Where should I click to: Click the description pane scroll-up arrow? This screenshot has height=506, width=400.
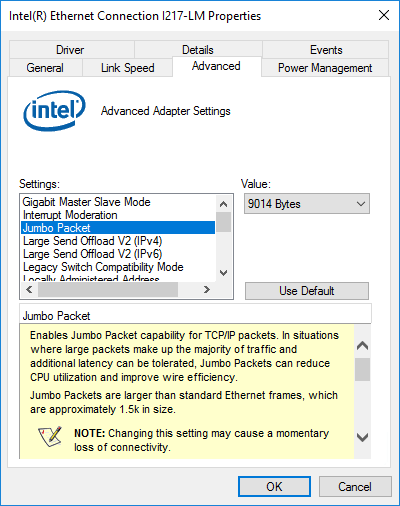coord(362,346)
